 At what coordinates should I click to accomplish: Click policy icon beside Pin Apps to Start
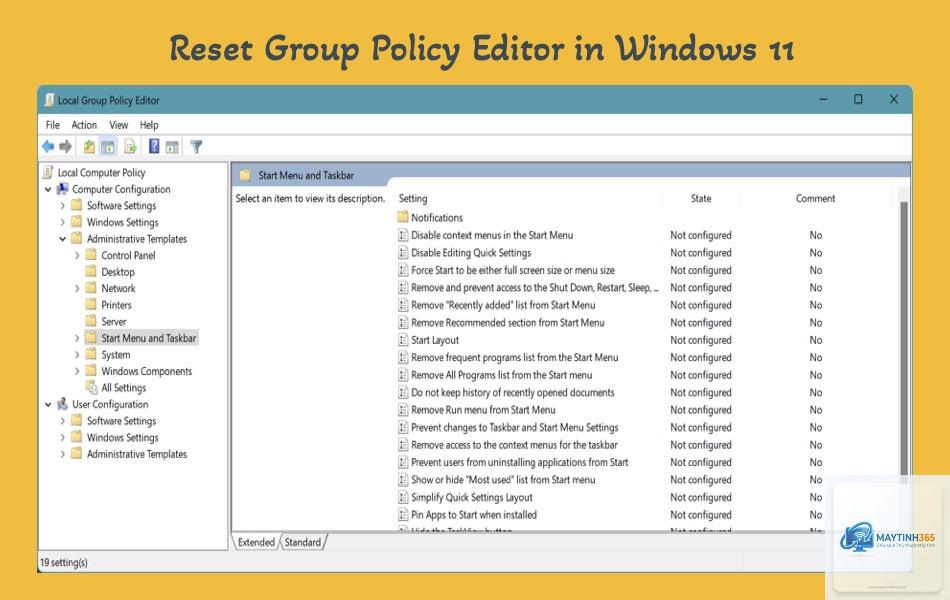click(x=403, y=515)
